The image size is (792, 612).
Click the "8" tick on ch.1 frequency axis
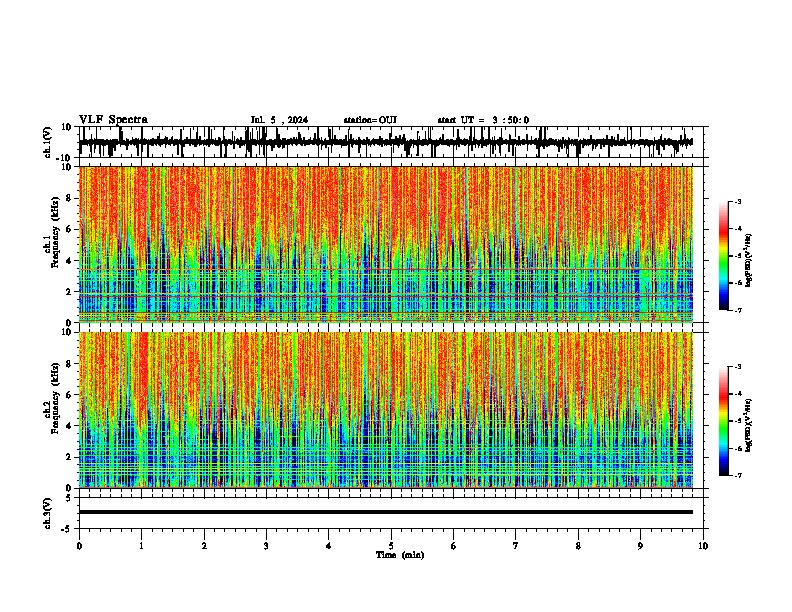click(x=69, y=198)
